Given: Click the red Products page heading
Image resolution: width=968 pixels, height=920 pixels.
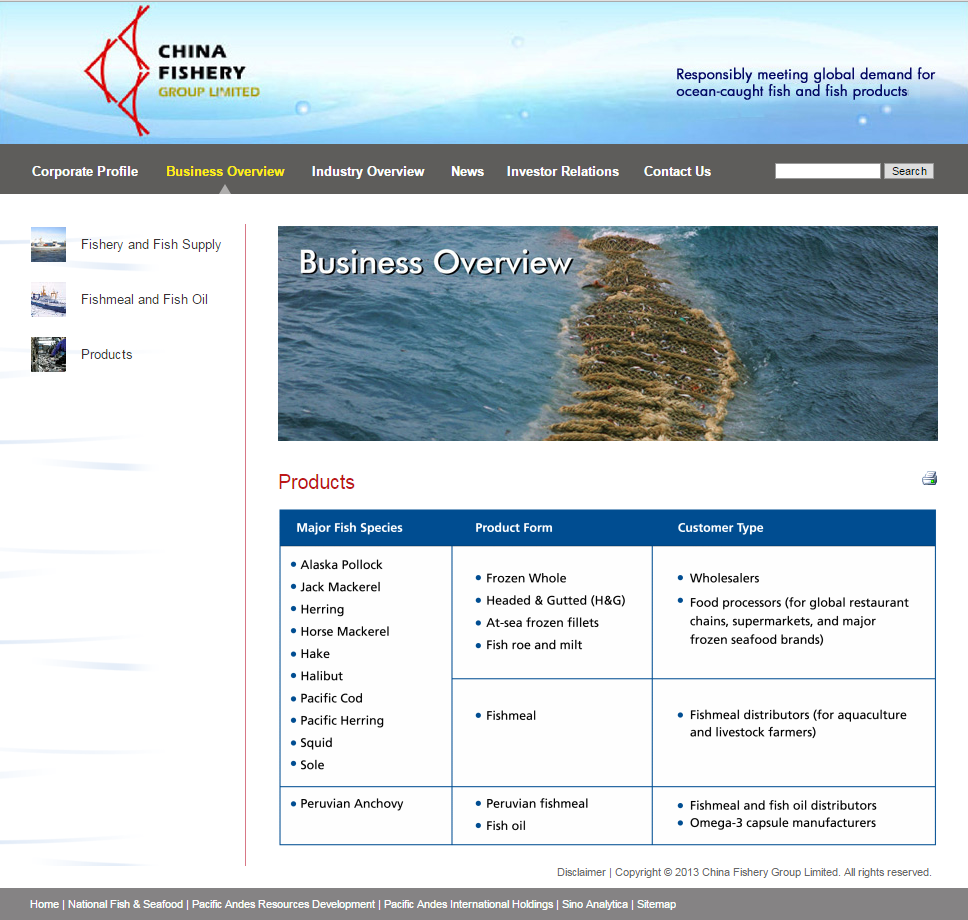Looking at the screenshot, I should point(317,482).
